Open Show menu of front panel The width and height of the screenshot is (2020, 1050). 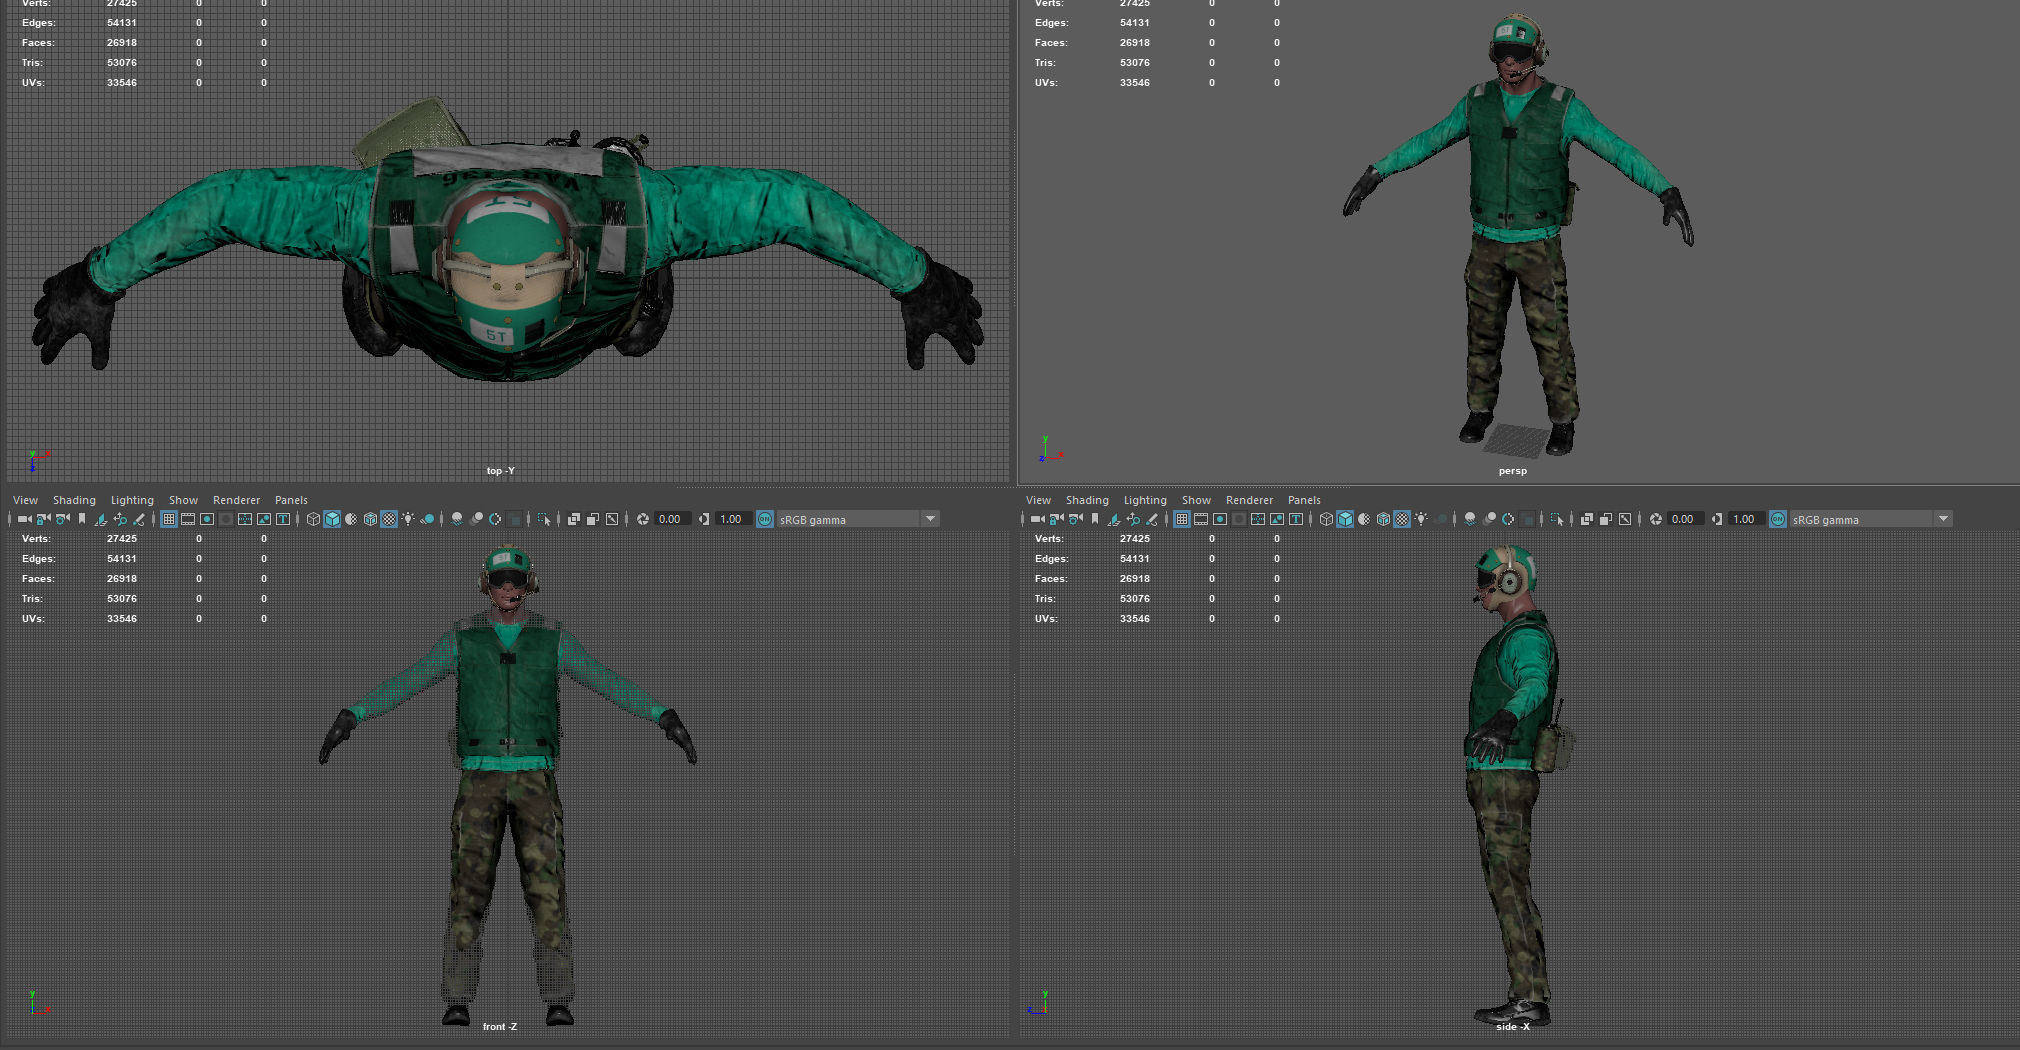coord(183,500)
